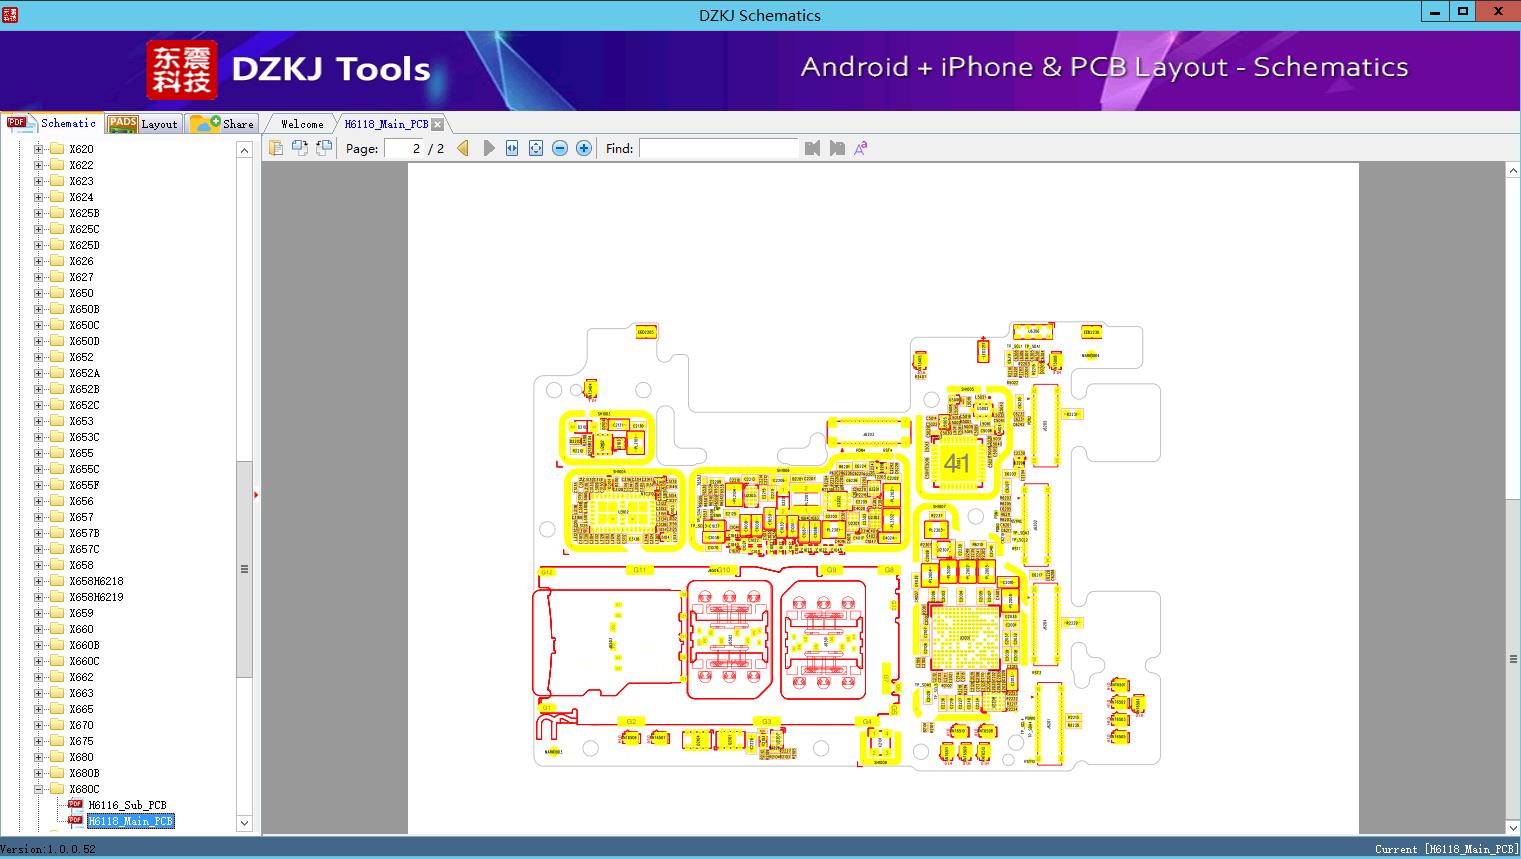Expand the X658H6219 folder
The width and height of the screenshot is (1521, 859).
pyautogui.click(x=38, y=597)
